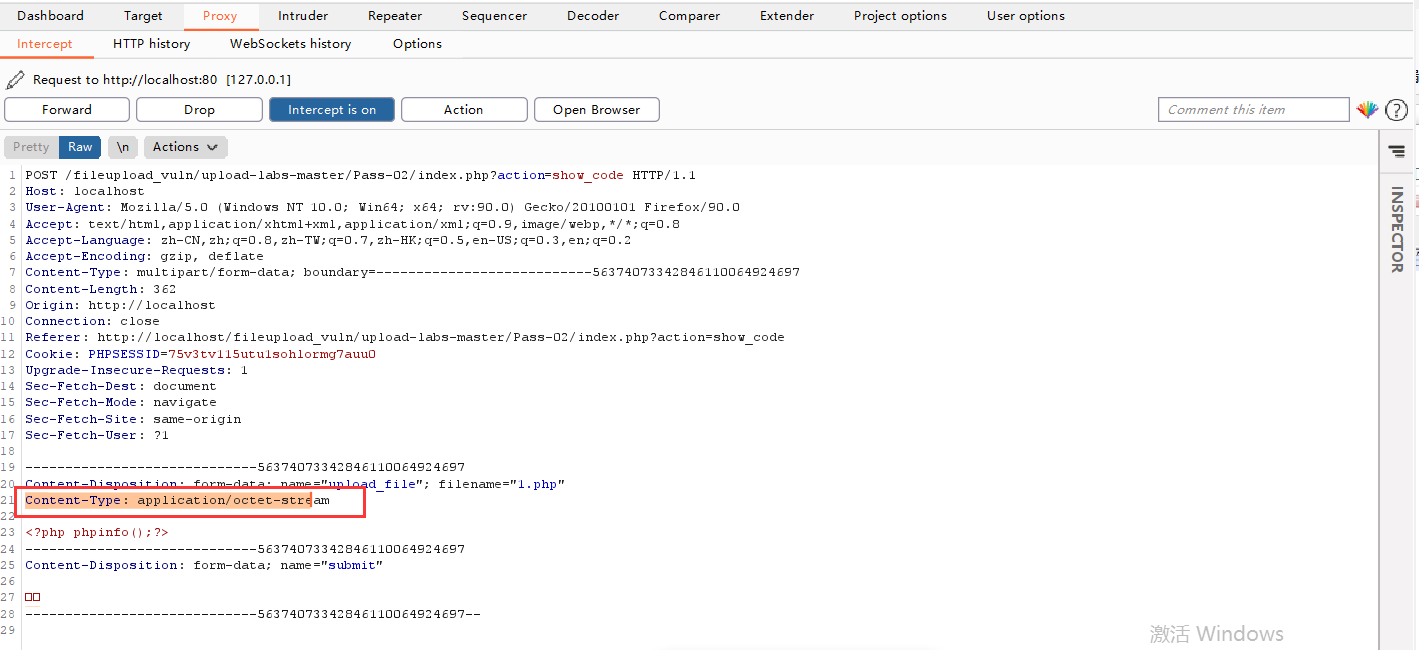Screen dimensions: 1419x650
Task: Toggle the \n non-printable characters button
Action: [123, 147]
